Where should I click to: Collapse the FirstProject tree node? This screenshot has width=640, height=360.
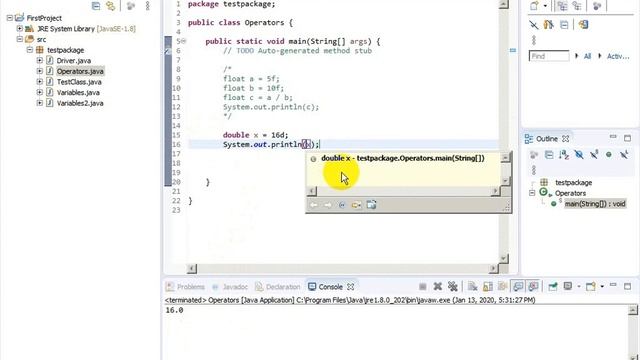[10, 18]
